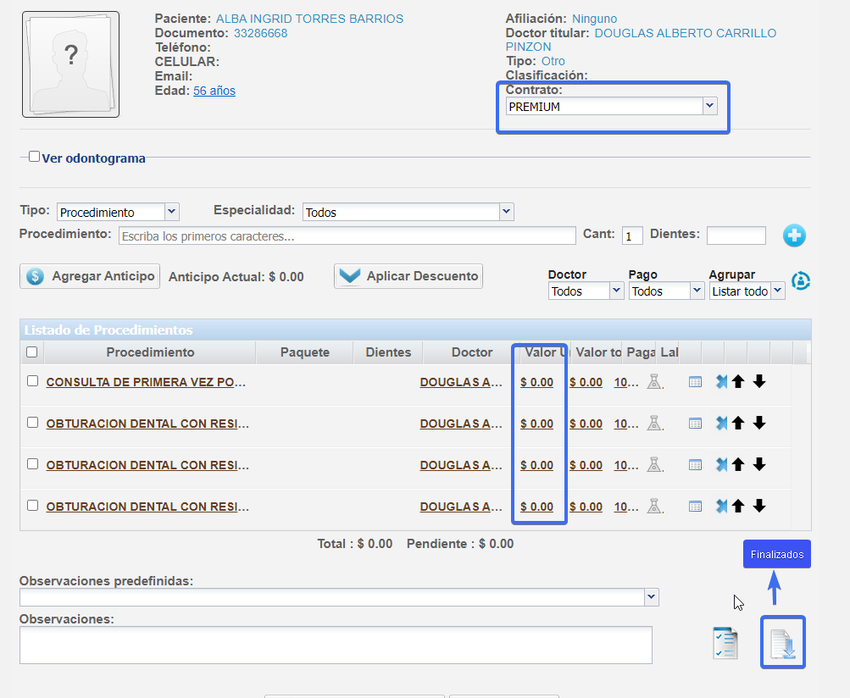Click the calendar icon for CONSULTA DE PRIMERA VEZ row
Screen dimensions: 850x698
(695, 382)
